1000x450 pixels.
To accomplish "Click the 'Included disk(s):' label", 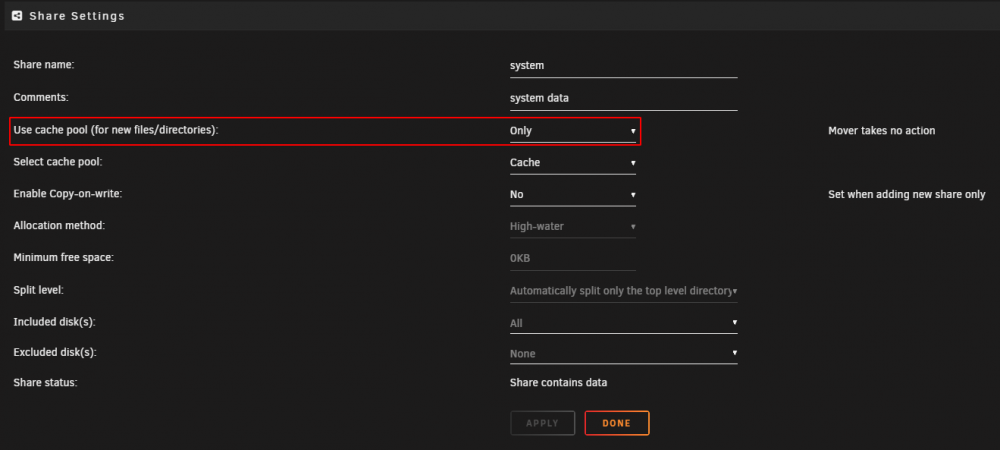I will coord(54,322).
